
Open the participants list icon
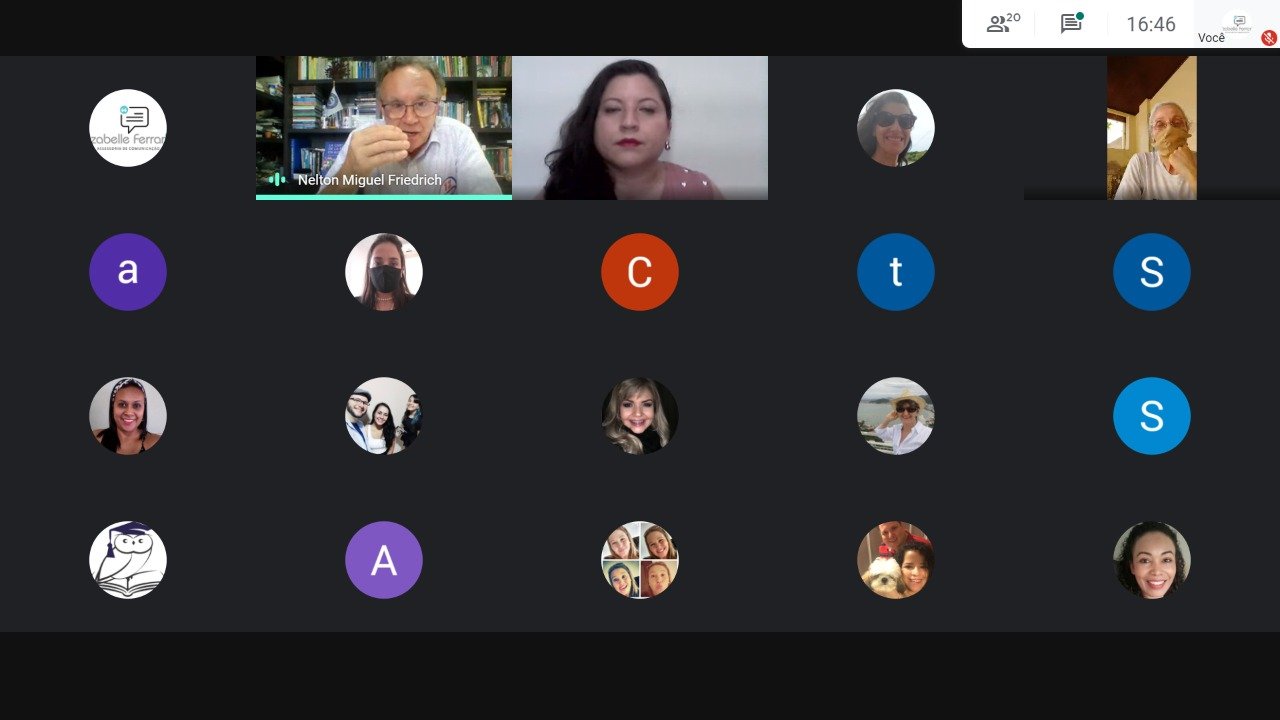click(1003, 23)
